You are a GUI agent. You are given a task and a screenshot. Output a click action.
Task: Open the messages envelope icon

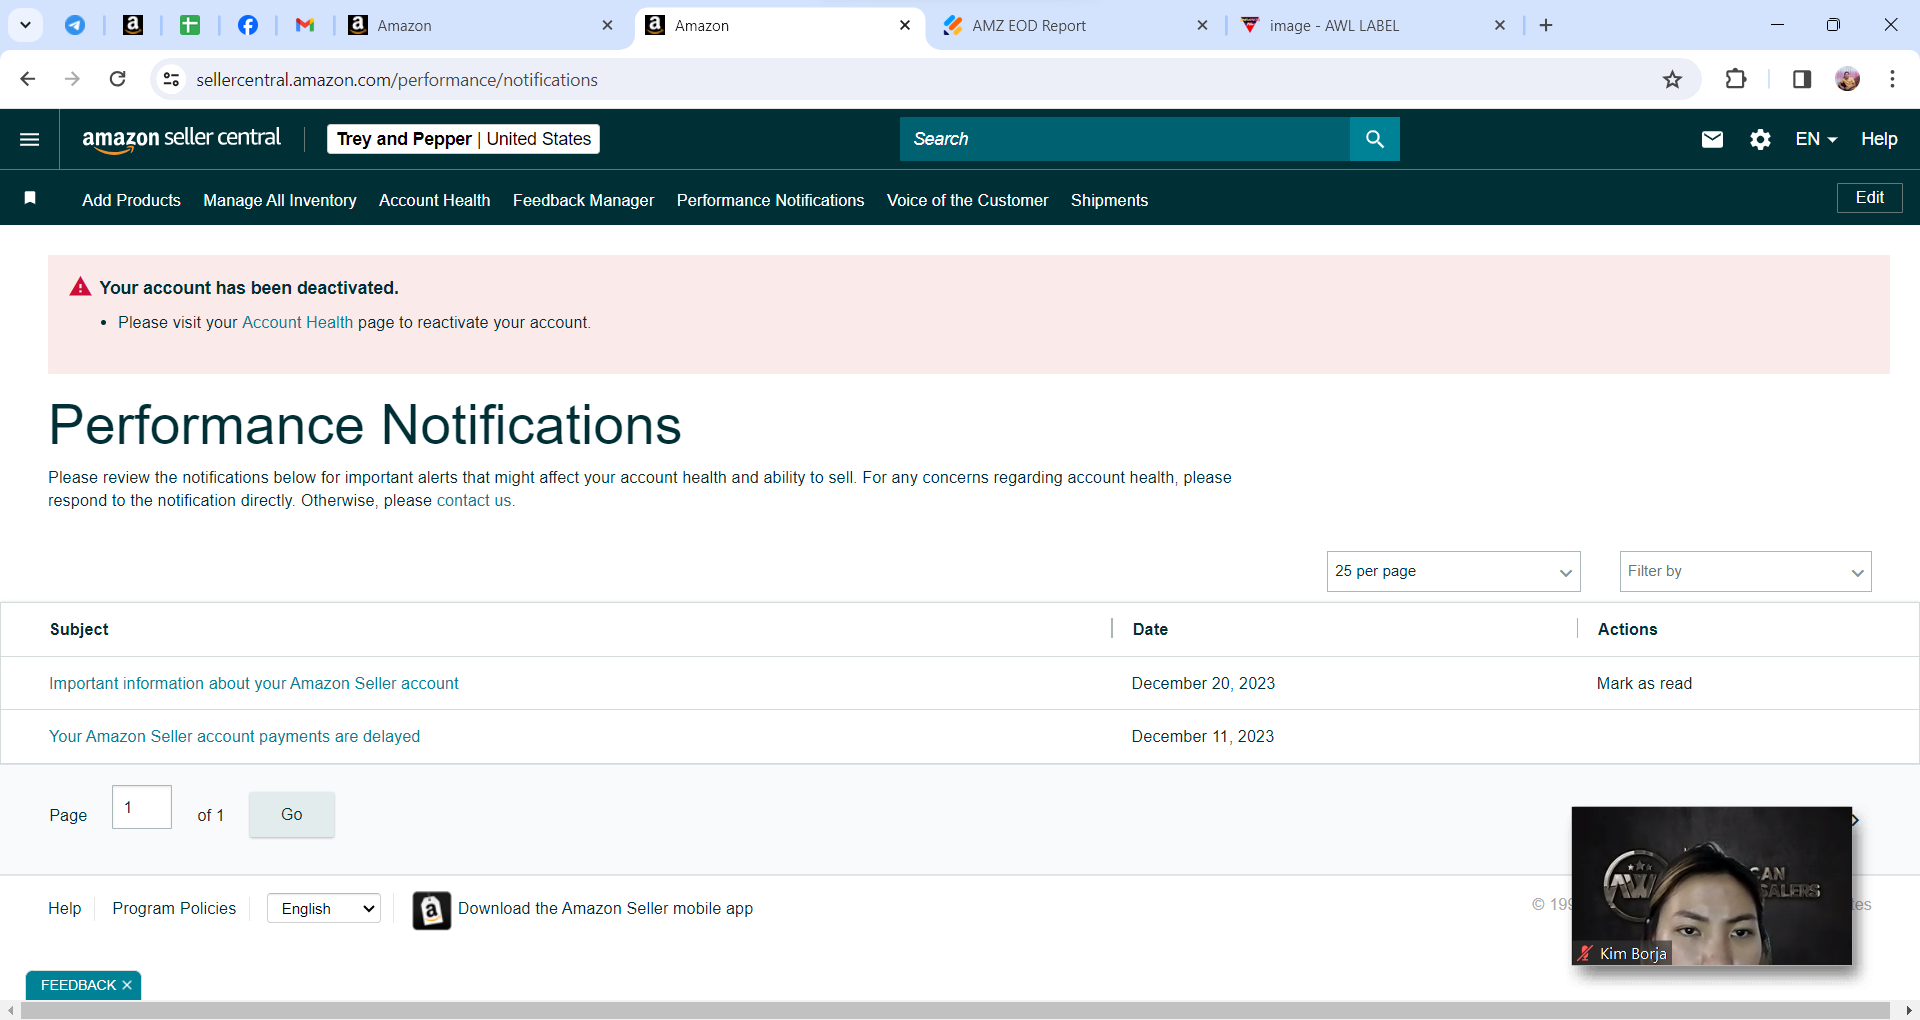coord(1712,139)
